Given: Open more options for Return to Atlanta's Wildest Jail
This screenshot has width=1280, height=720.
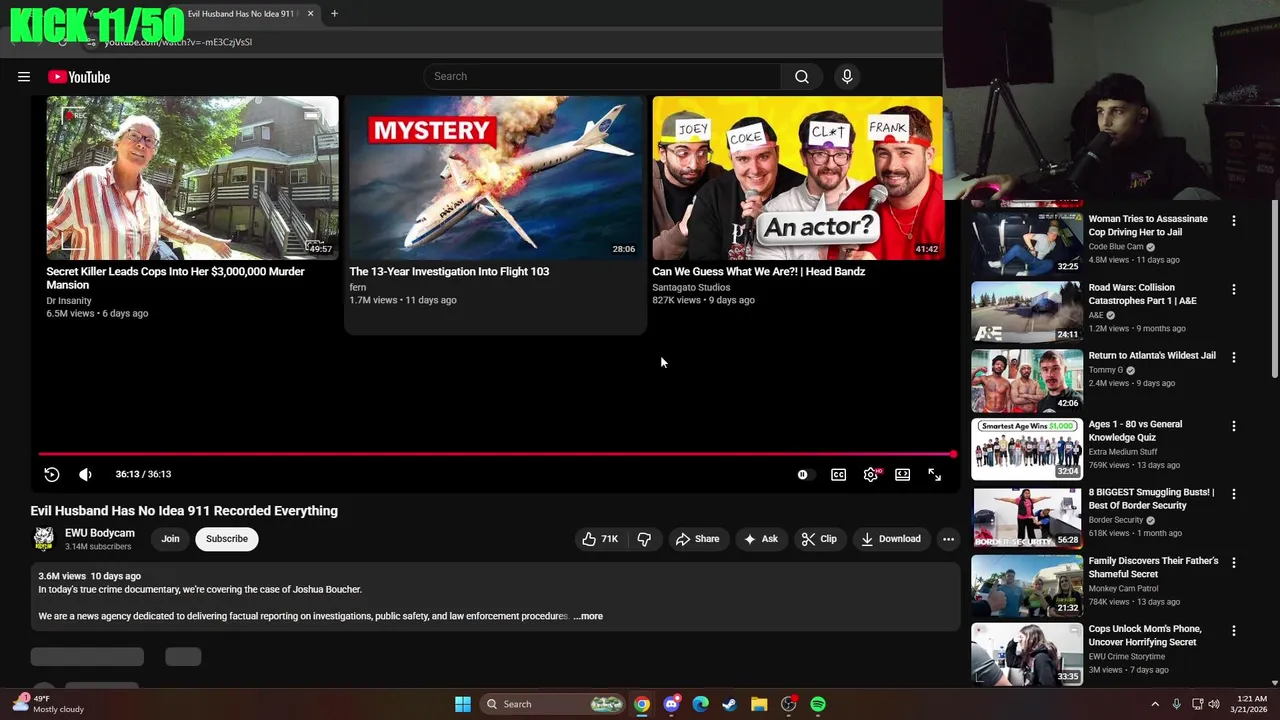Looking at the screenshot, I should pyautogui.click(x=1233, y=357).
